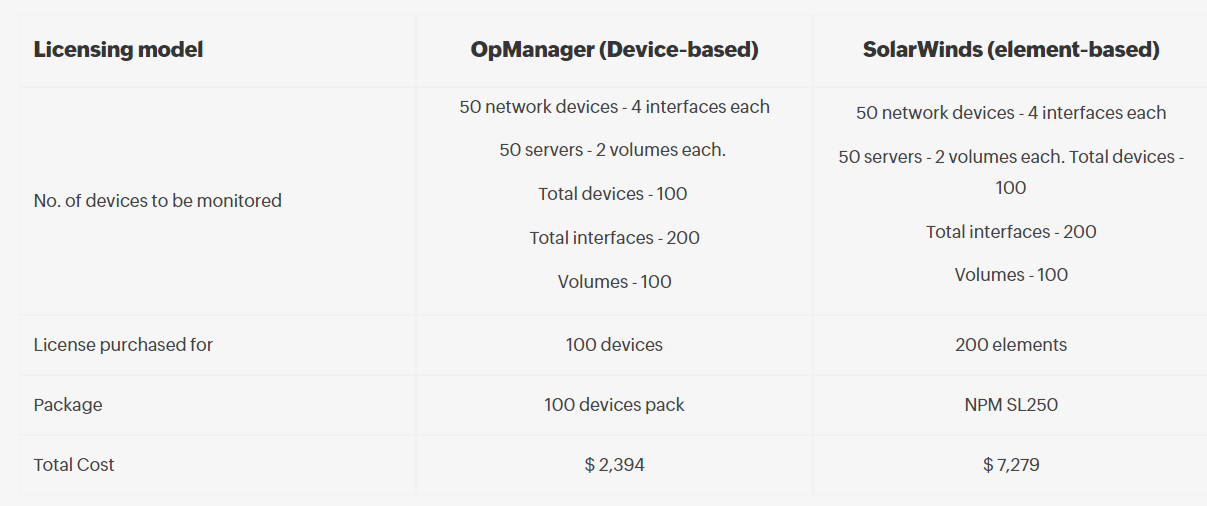Click 'Total interfaces - 200' under SolarWinds
Screen dimensions: 1207x506
click(x=1010, y=232)
